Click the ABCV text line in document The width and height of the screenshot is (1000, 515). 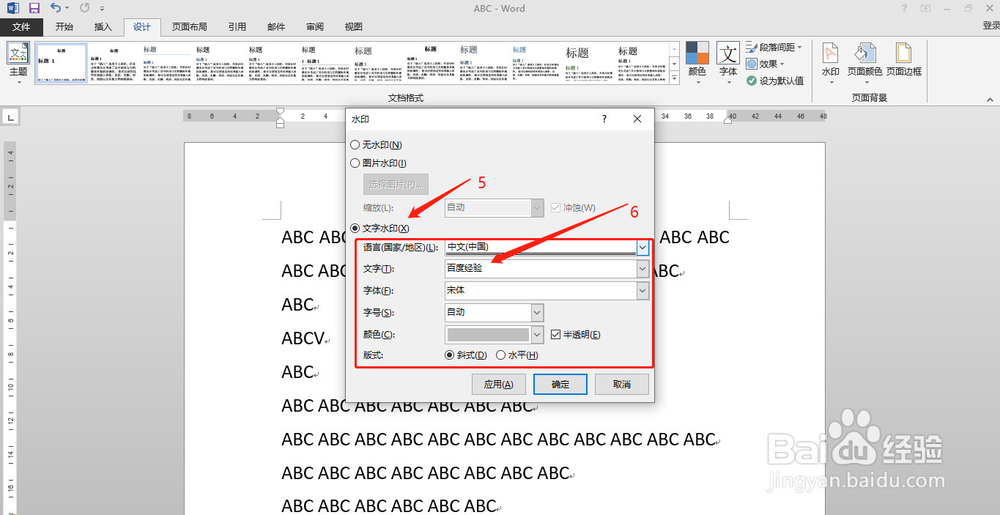point(304,338)
